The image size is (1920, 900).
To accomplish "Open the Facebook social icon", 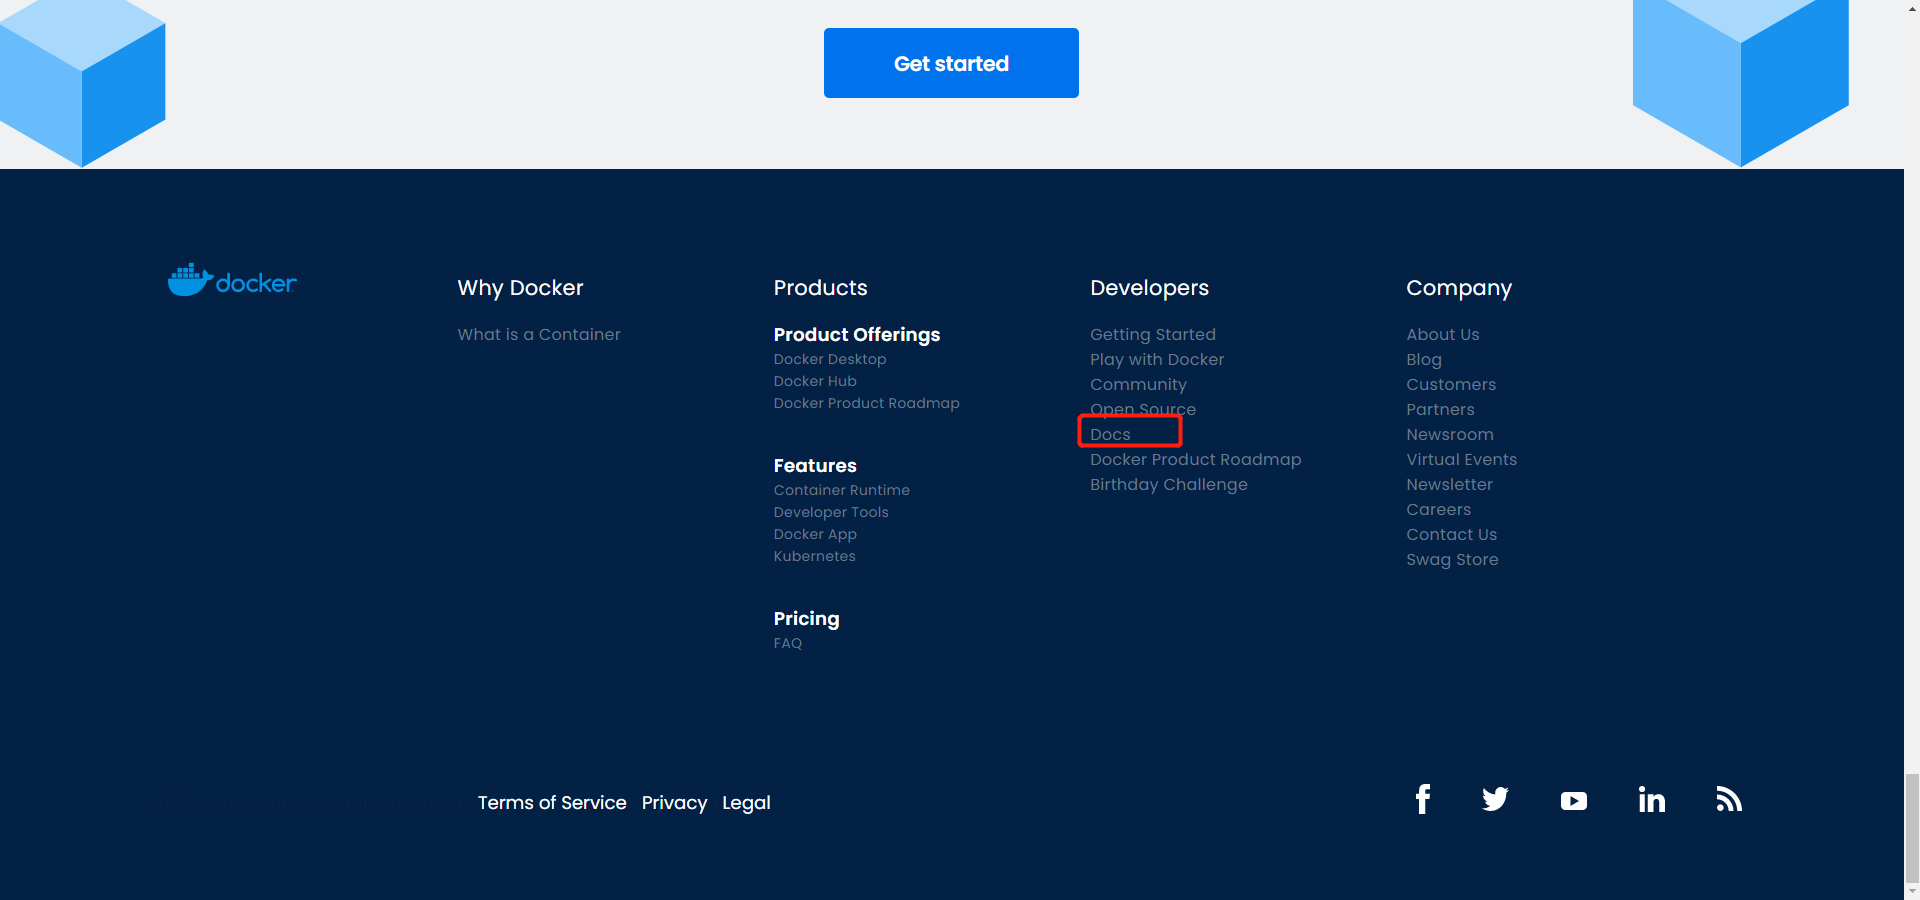I will point(1423,799).
